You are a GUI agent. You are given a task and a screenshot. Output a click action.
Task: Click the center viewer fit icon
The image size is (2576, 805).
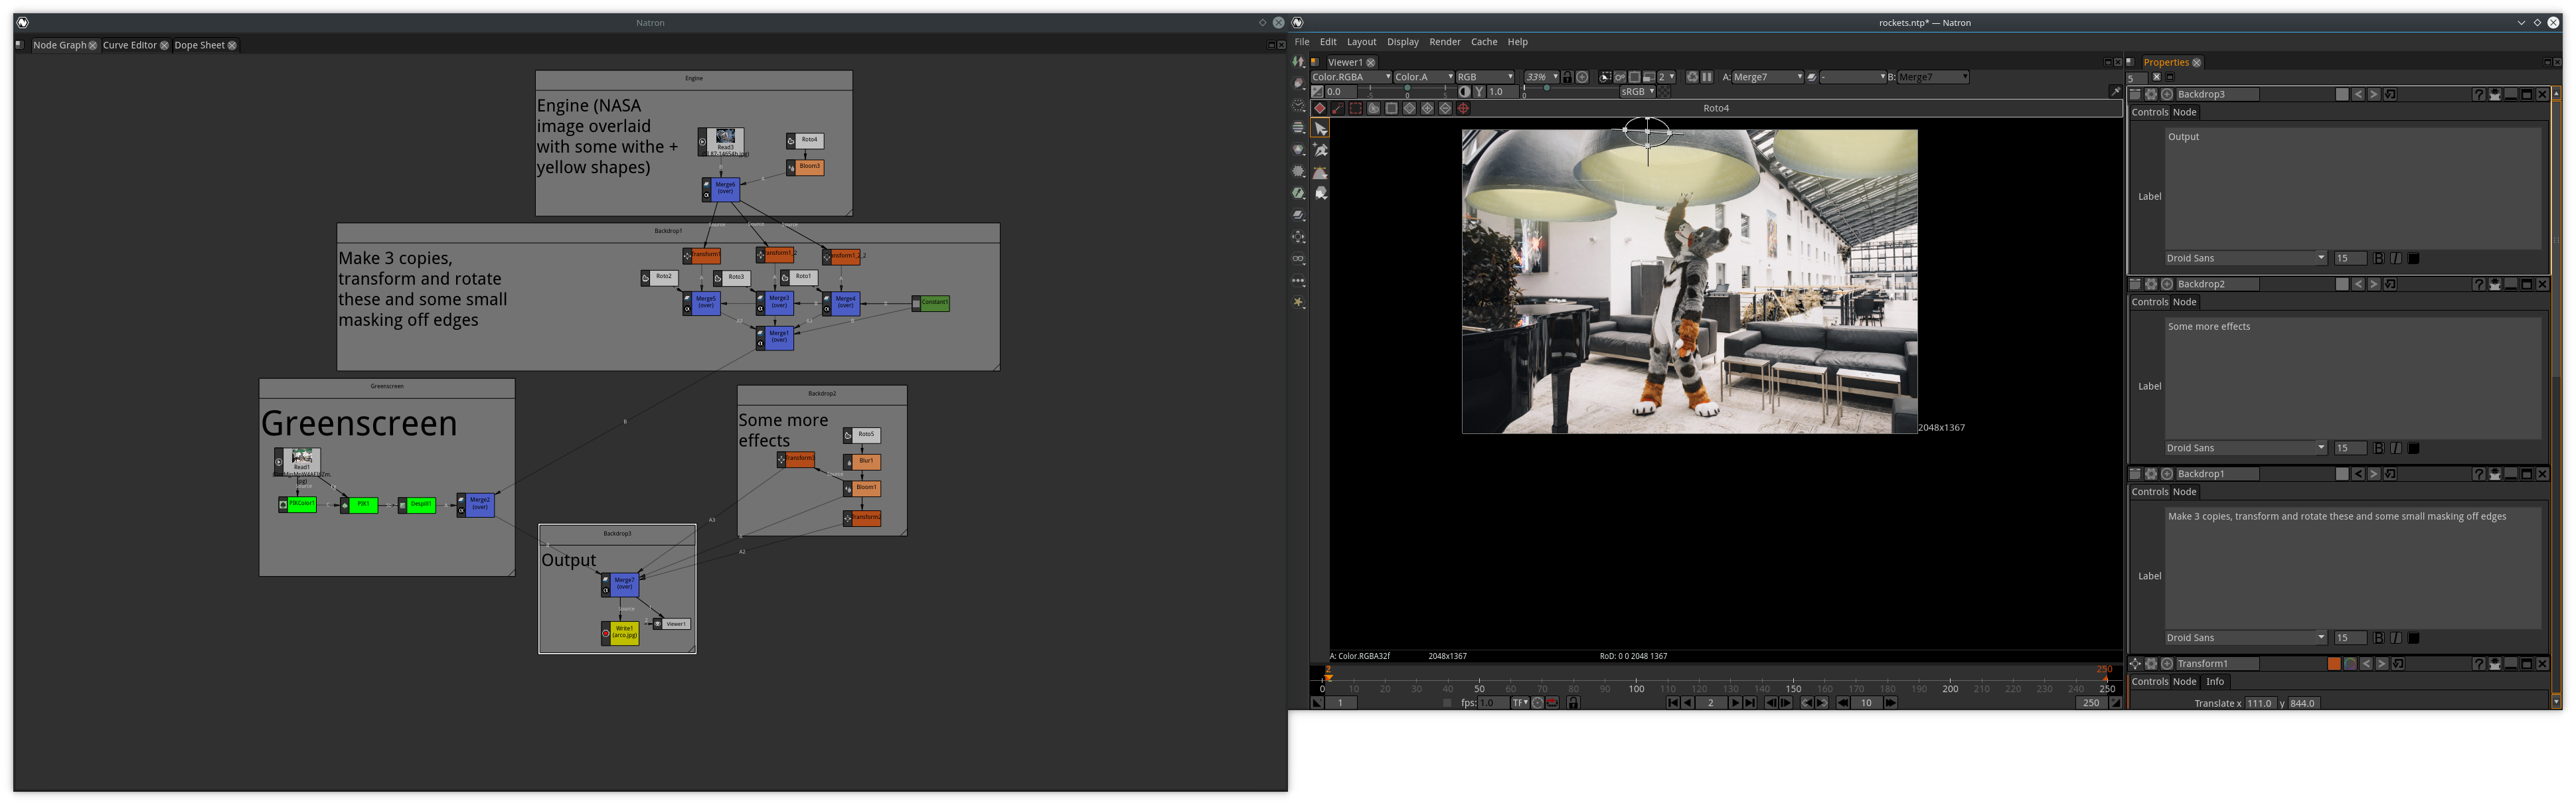tap(1582, 77)
